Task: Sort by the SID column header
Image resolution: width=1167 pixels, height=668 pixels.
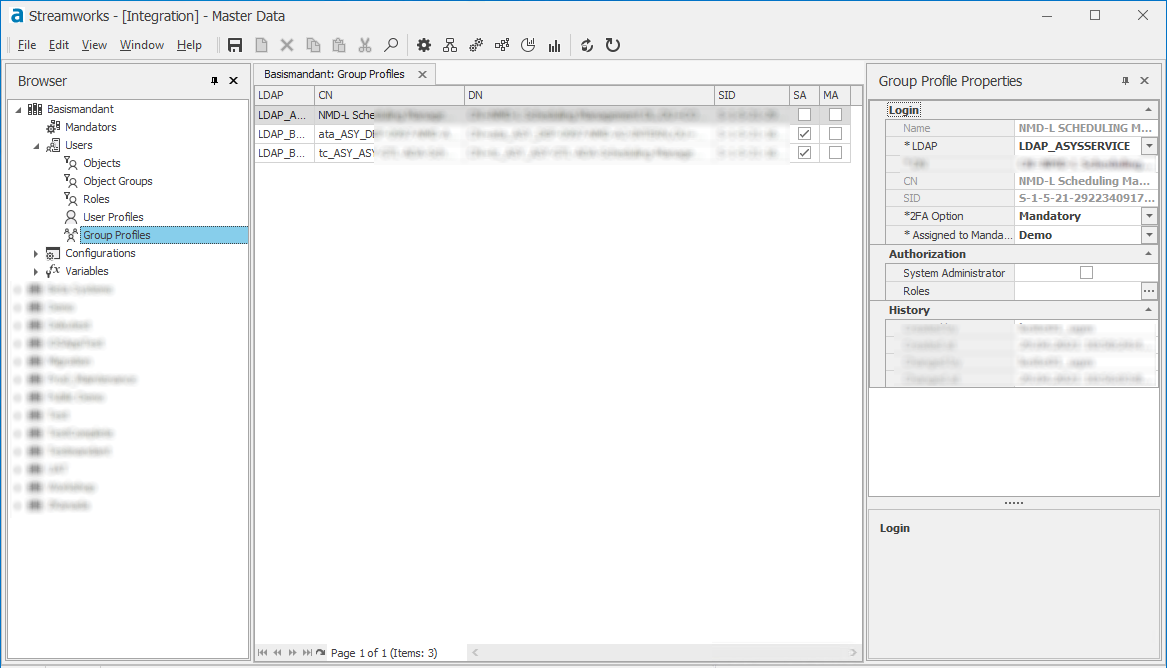Action: 752,95
